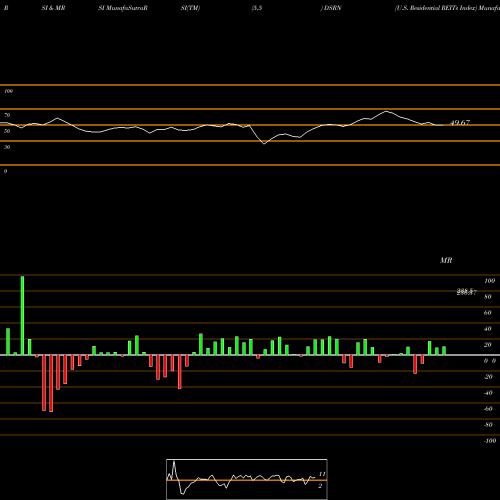Select MR axis label -60 on right
Viewport: 500px width, 500px height.
(x=488, y=409)
